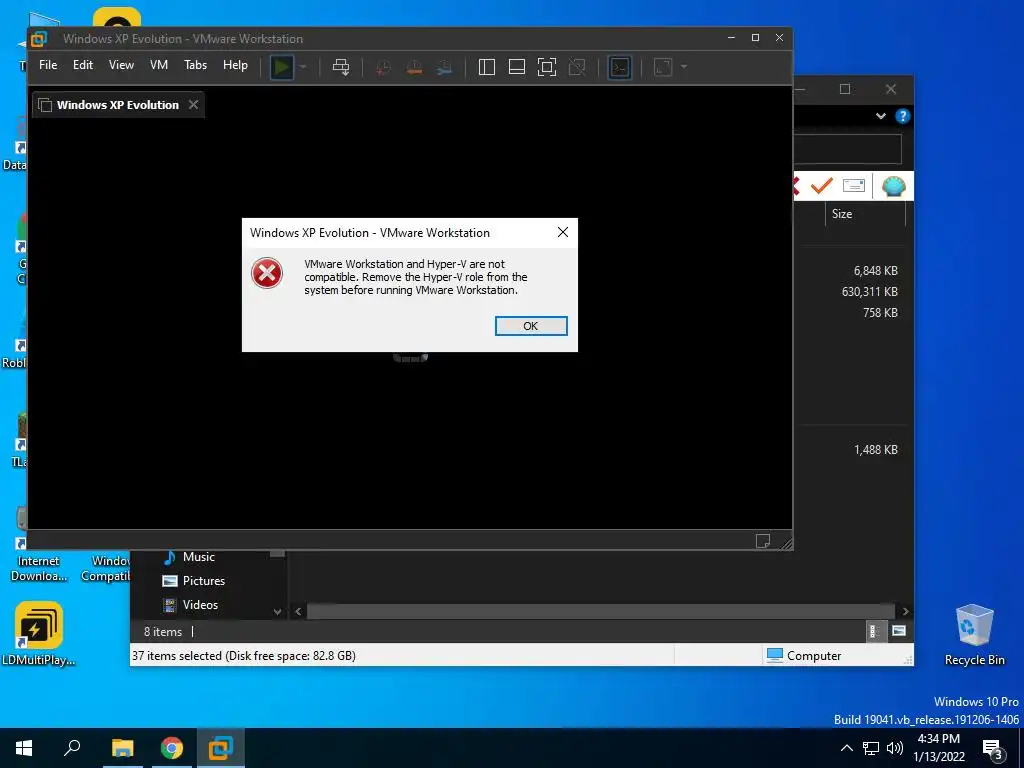This screenshot has width=1024, height=768.
Task: Select the 1,488 KB size entry
Action: (x=876, y=450)
